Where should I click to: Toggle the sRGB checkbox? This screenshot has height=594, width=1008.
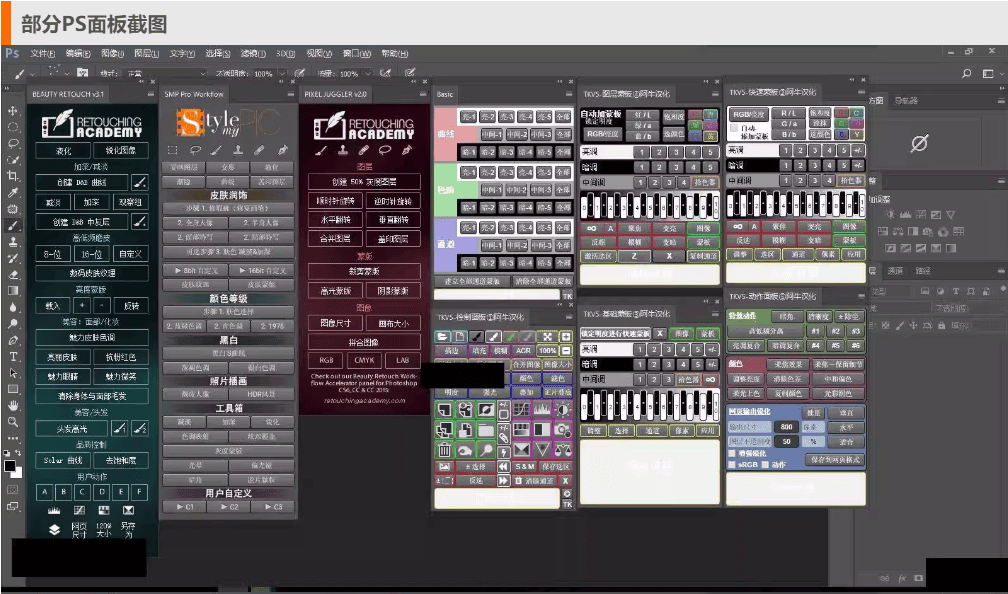732,465
